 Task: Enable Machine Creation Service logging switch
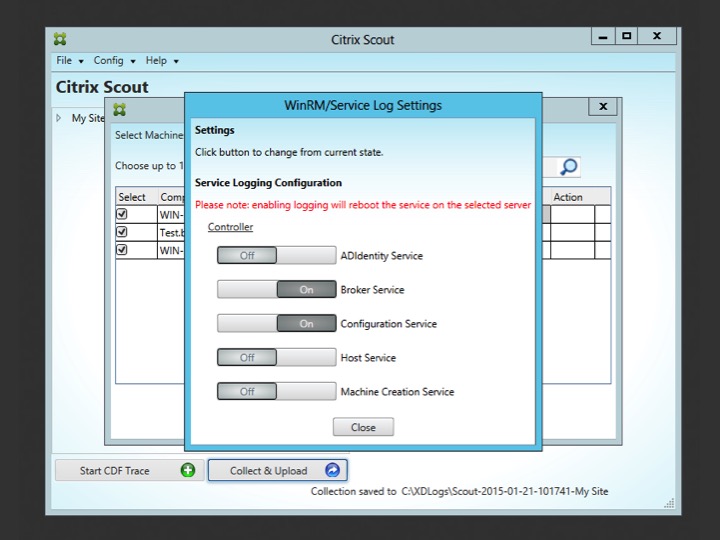point(276,391)
